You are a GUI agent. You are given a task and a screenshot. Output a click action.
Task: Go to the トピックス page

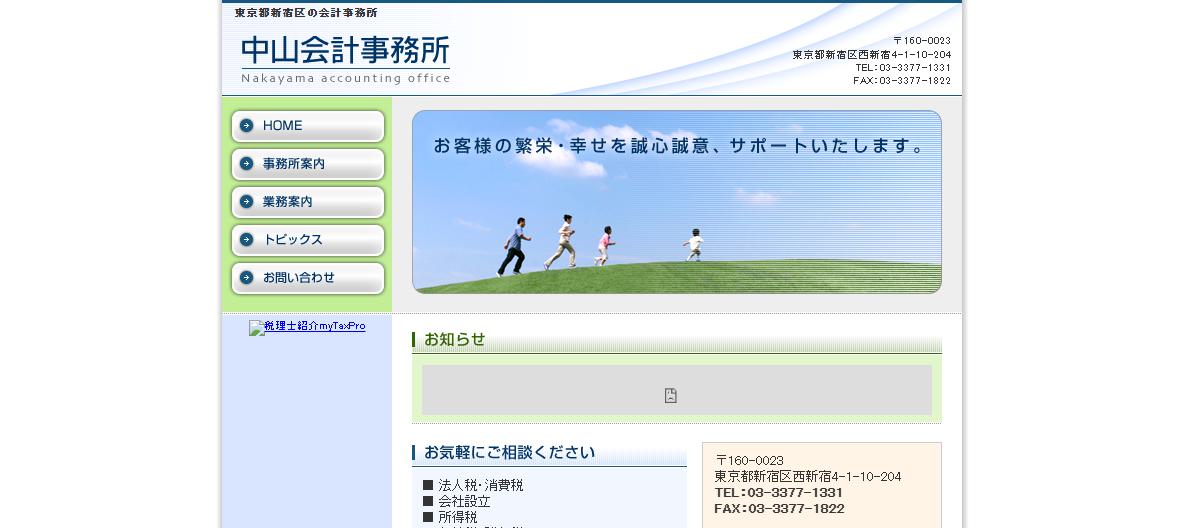(308, 239)
